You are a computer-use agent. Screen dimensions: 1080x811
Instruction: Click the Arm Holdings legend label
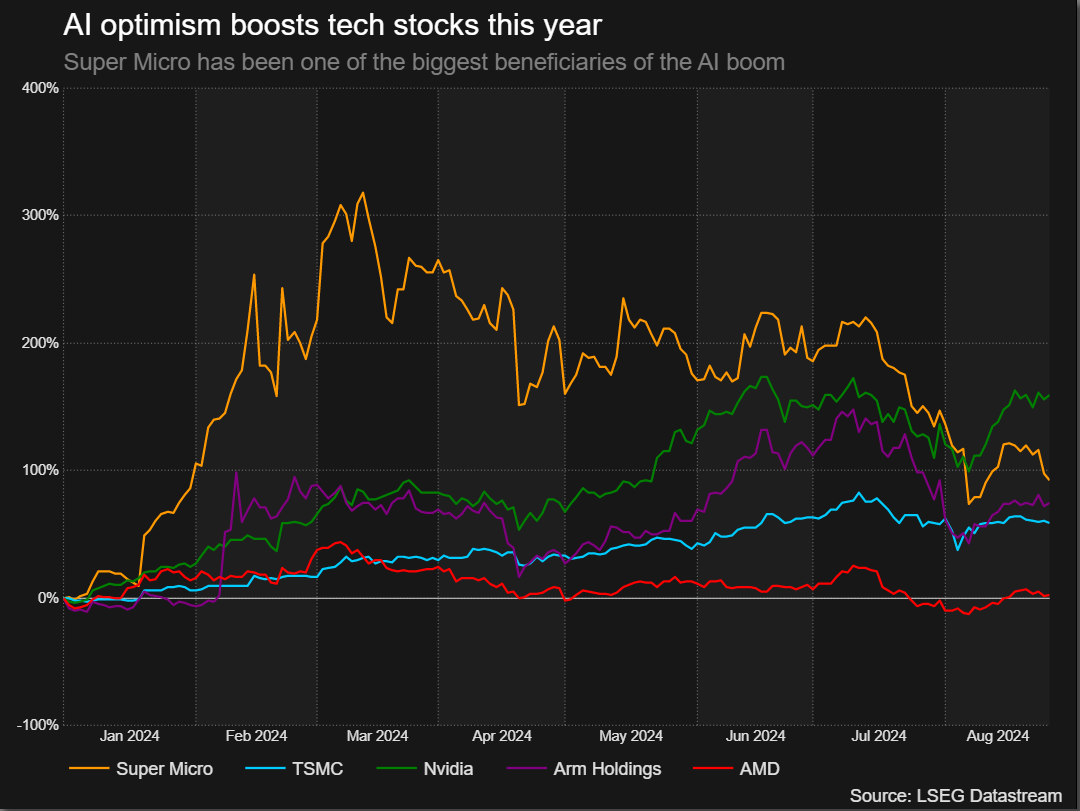click(x=608, y=769)
